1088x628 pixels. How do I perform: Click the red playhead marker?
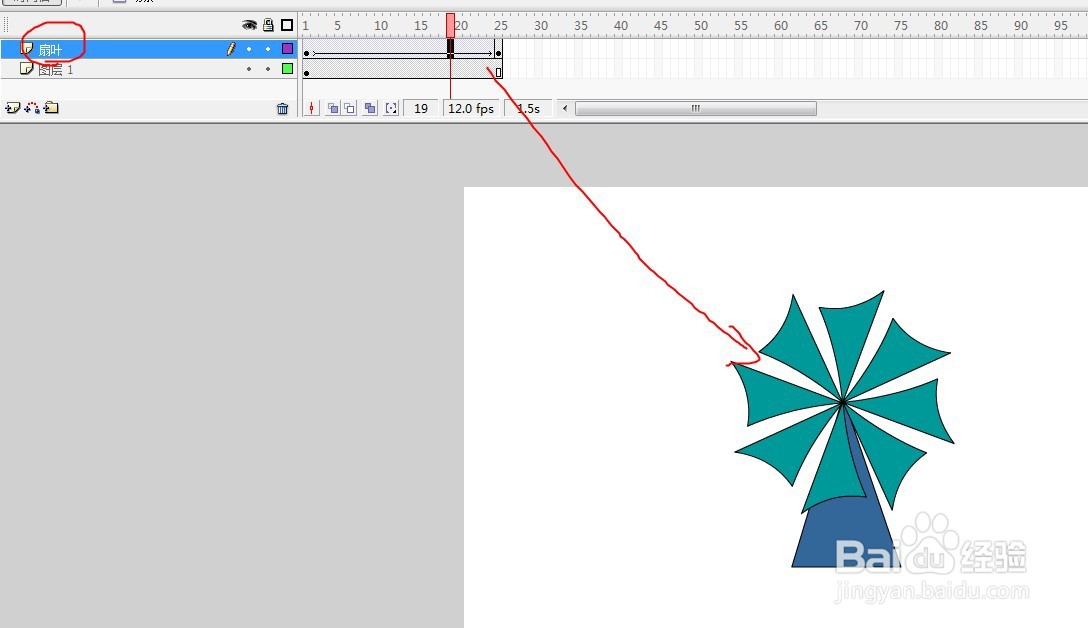point(450,26)
